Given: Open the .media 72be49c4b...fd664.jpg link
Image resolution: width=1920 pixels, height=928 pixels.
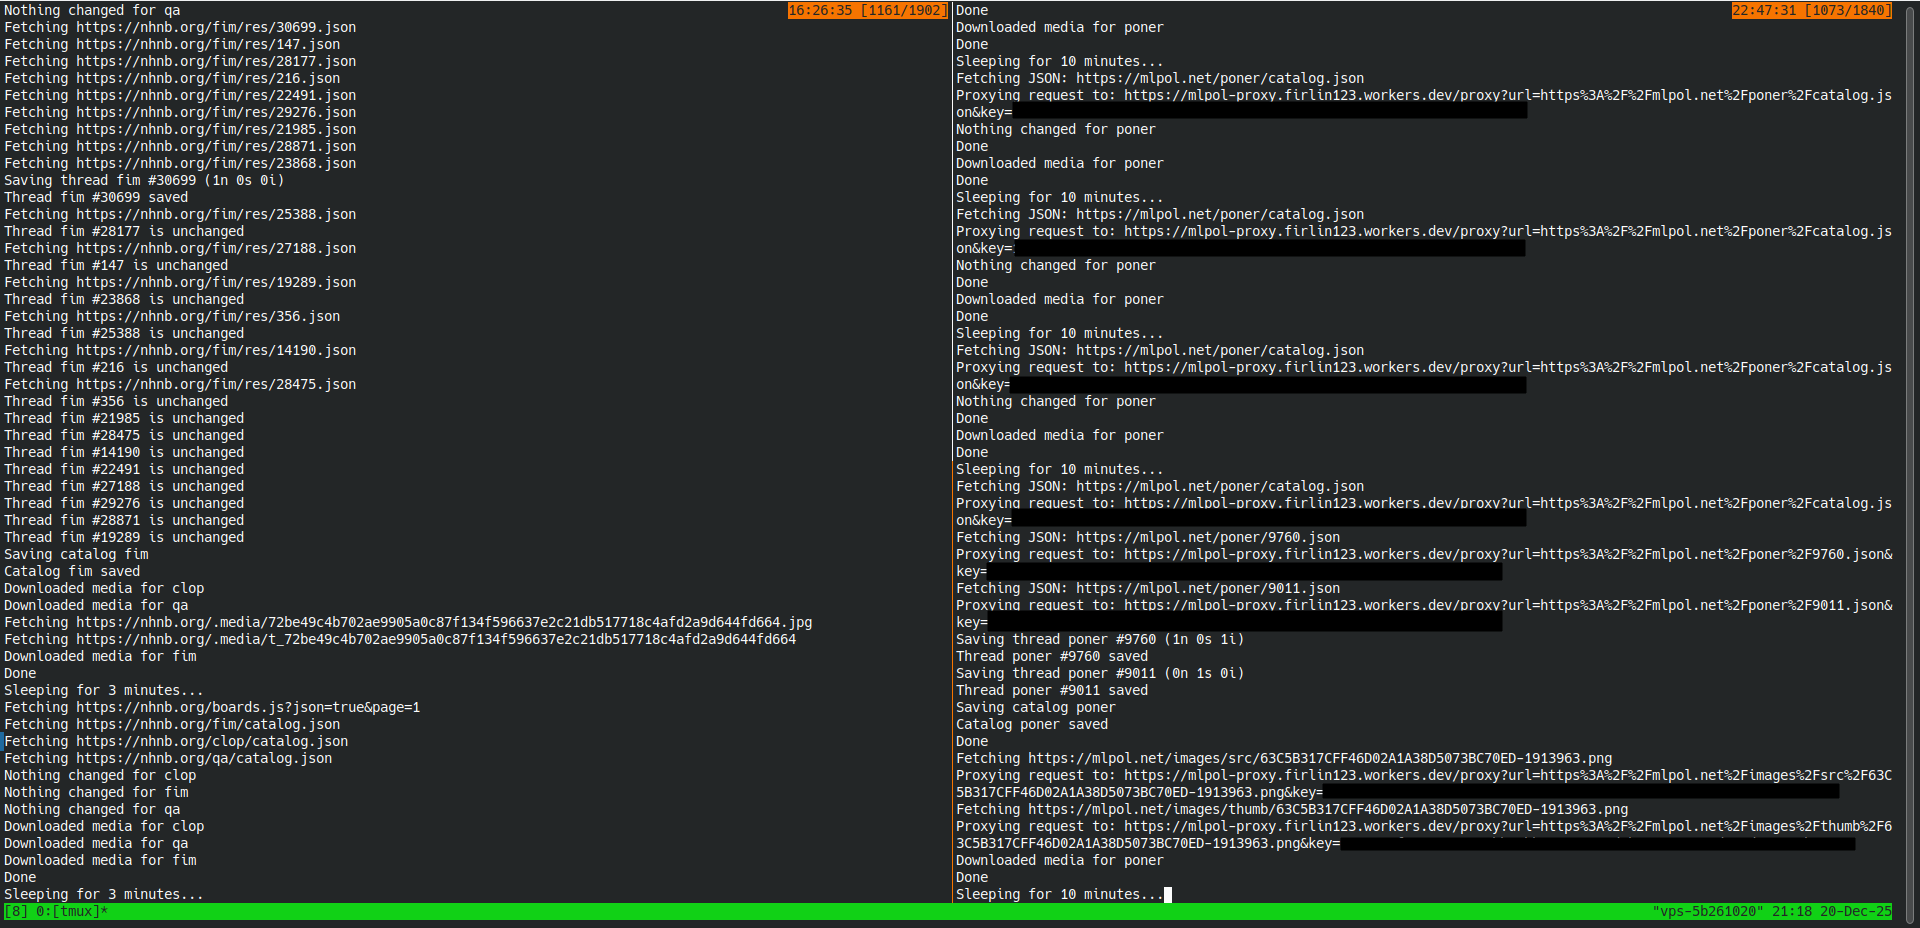Looking at the screenshot, I should click(x=444, y=622).
